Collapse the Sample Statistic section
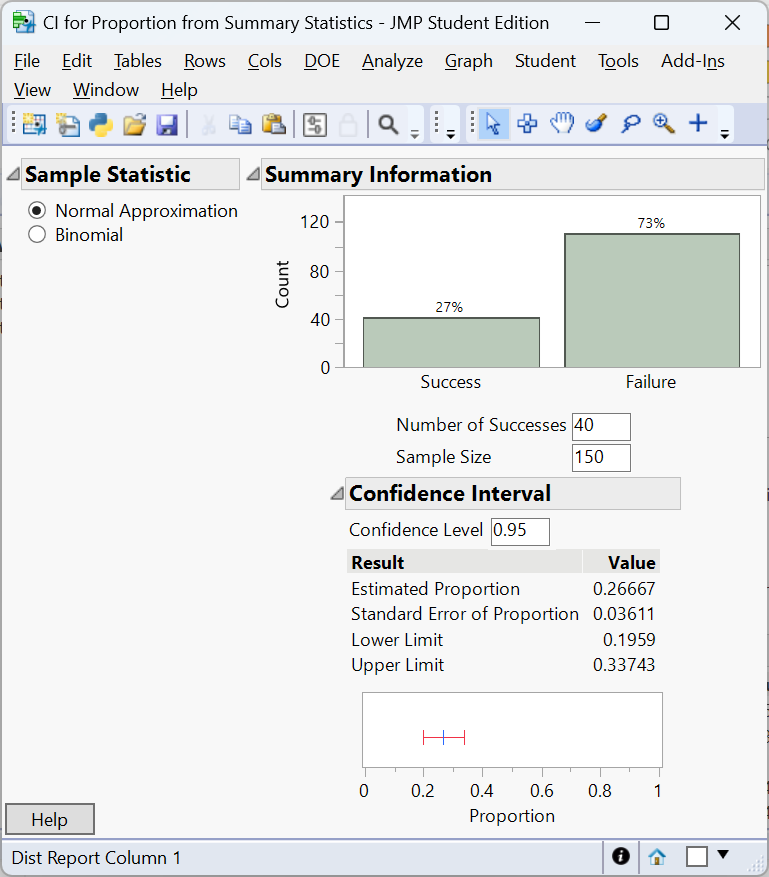The image size is (769, 877). click(12, 175)
